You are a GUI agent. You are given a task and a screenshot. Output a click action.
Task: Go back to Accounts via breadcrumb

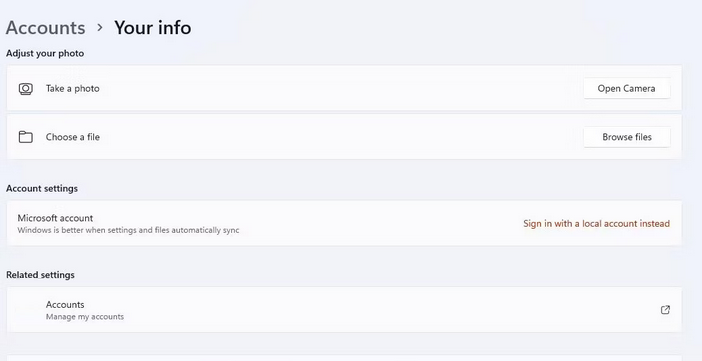(45, 28)
